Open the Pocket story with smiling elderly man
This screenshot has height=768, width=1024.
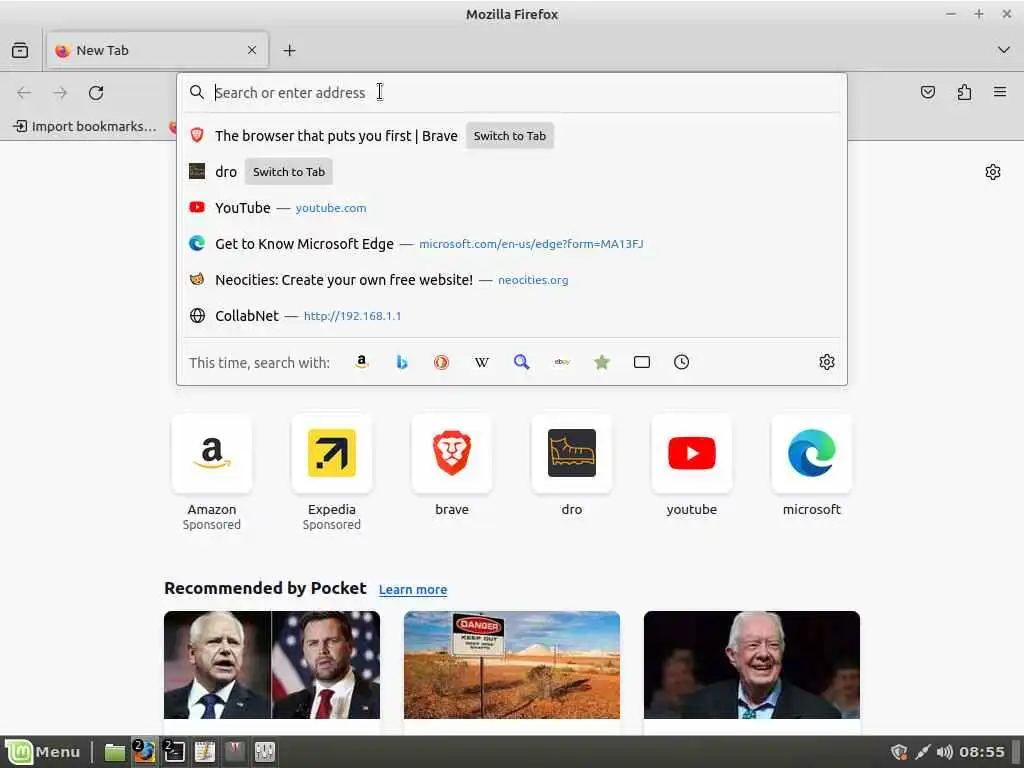pos(752,665)
